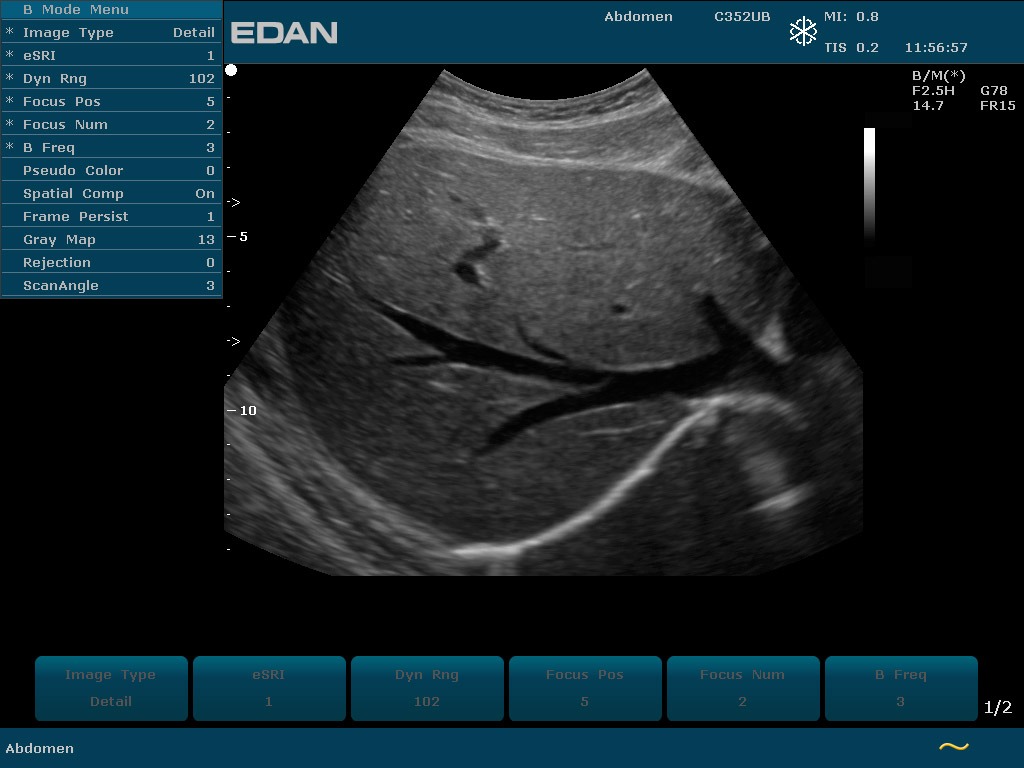
Task: Select the Rejection menu row
Action: coord(112,262)
